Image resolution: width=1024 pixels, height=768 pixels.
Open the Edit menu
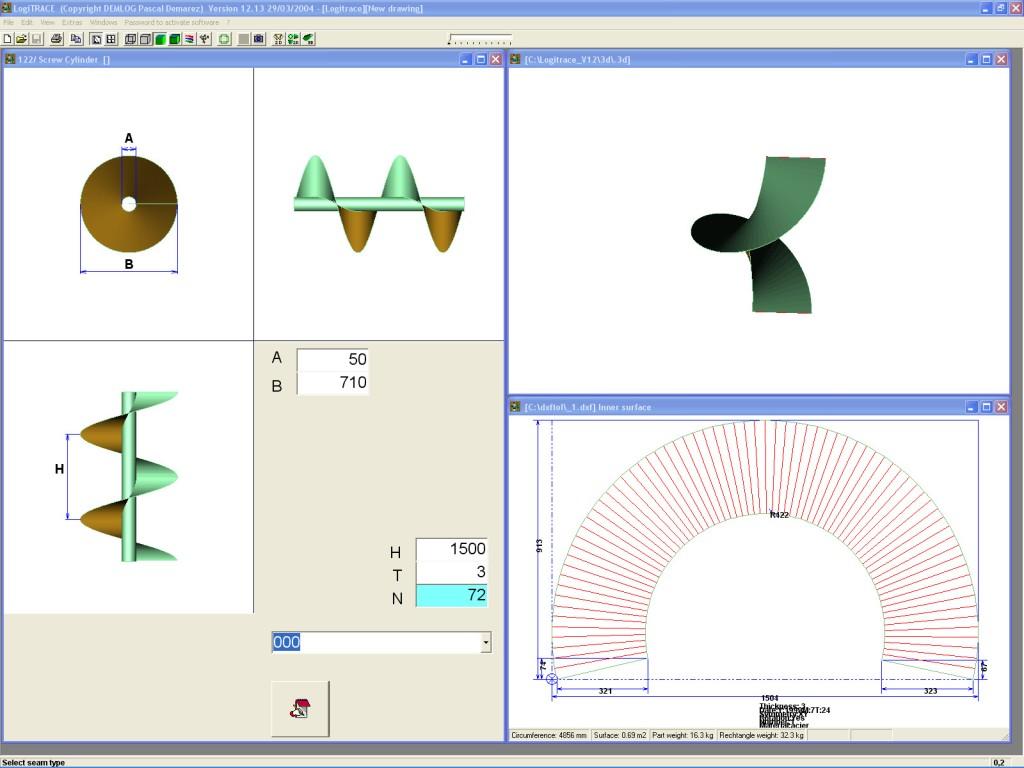[x=27, y=22]
